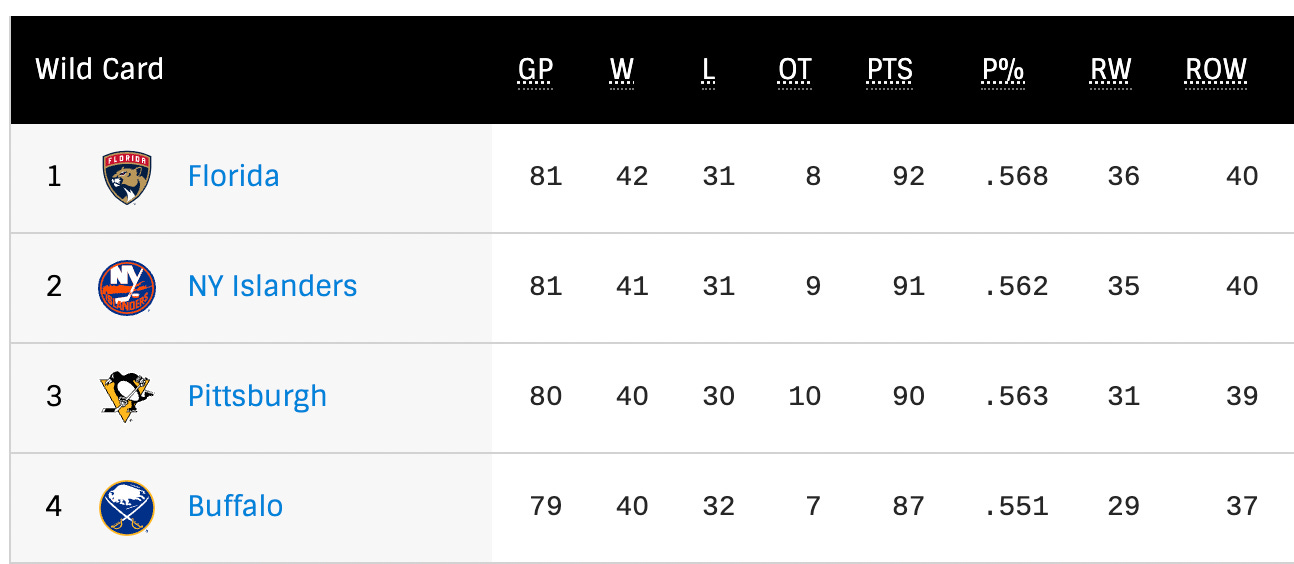Image resolution: width=1294 pixels, height=564 pixels.
Task: Open the NY Islanders team link
Action: (272, 286)
